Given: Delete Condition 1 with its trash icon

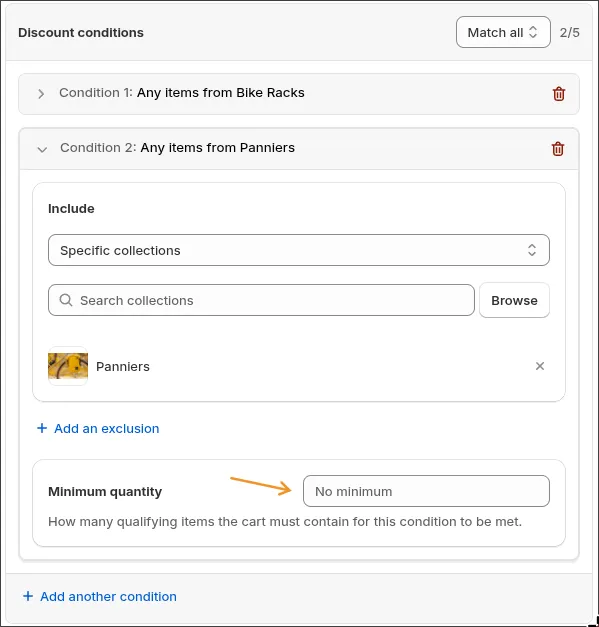Looking at the screenshot, I should click(x=559, y=94).
